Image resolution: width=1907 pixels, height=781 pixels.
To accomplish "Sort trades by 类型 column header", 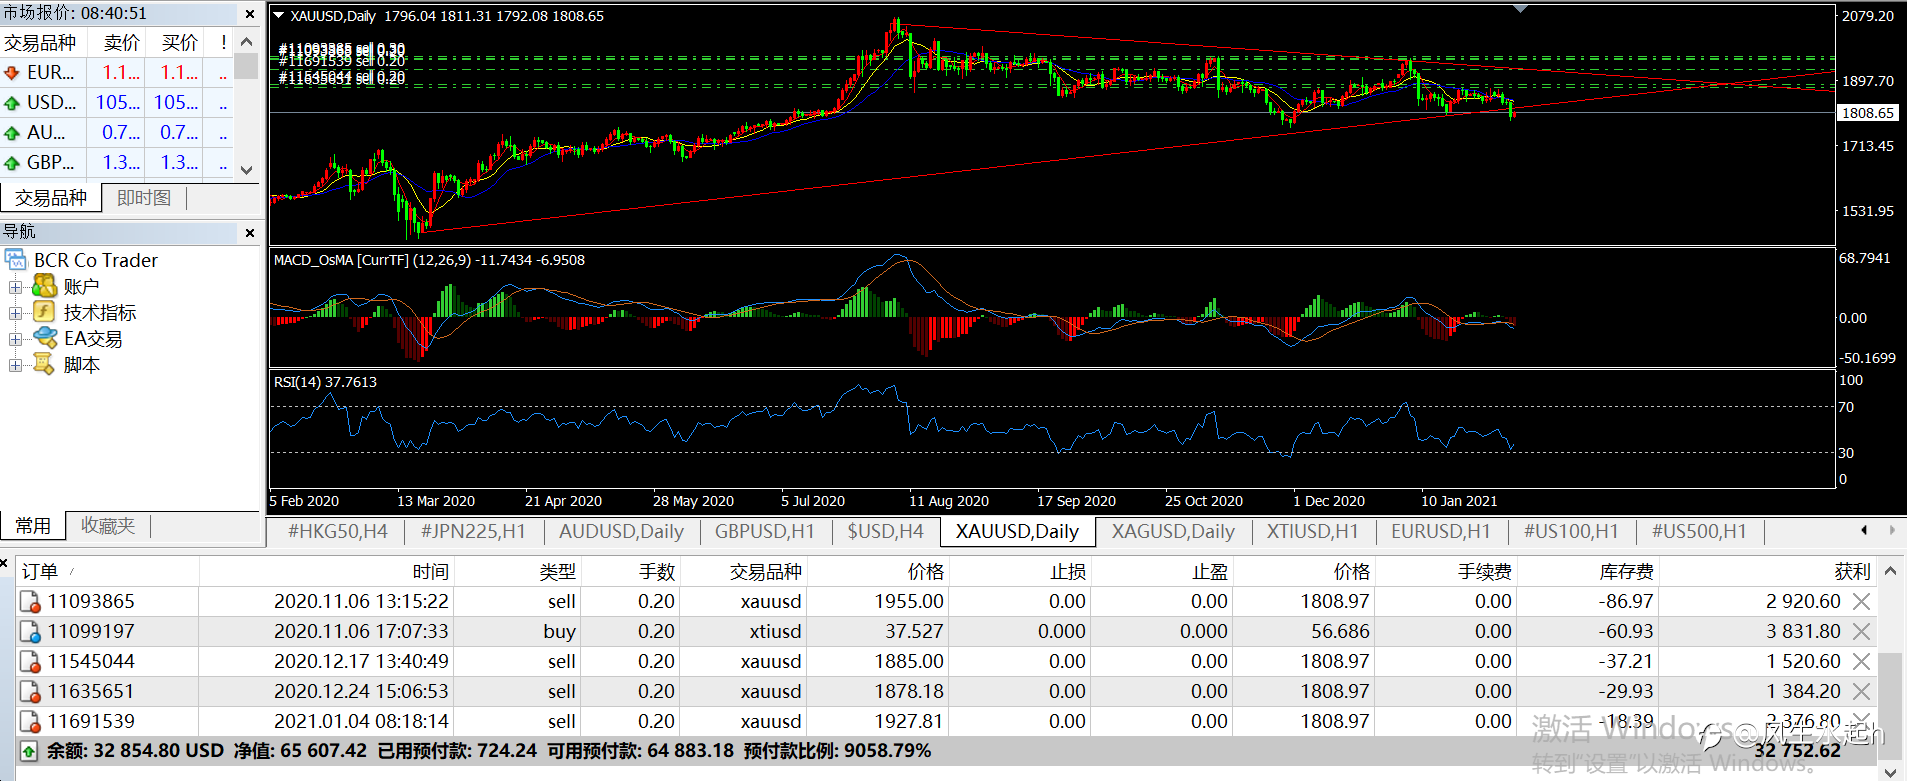I will click(517, 571).
